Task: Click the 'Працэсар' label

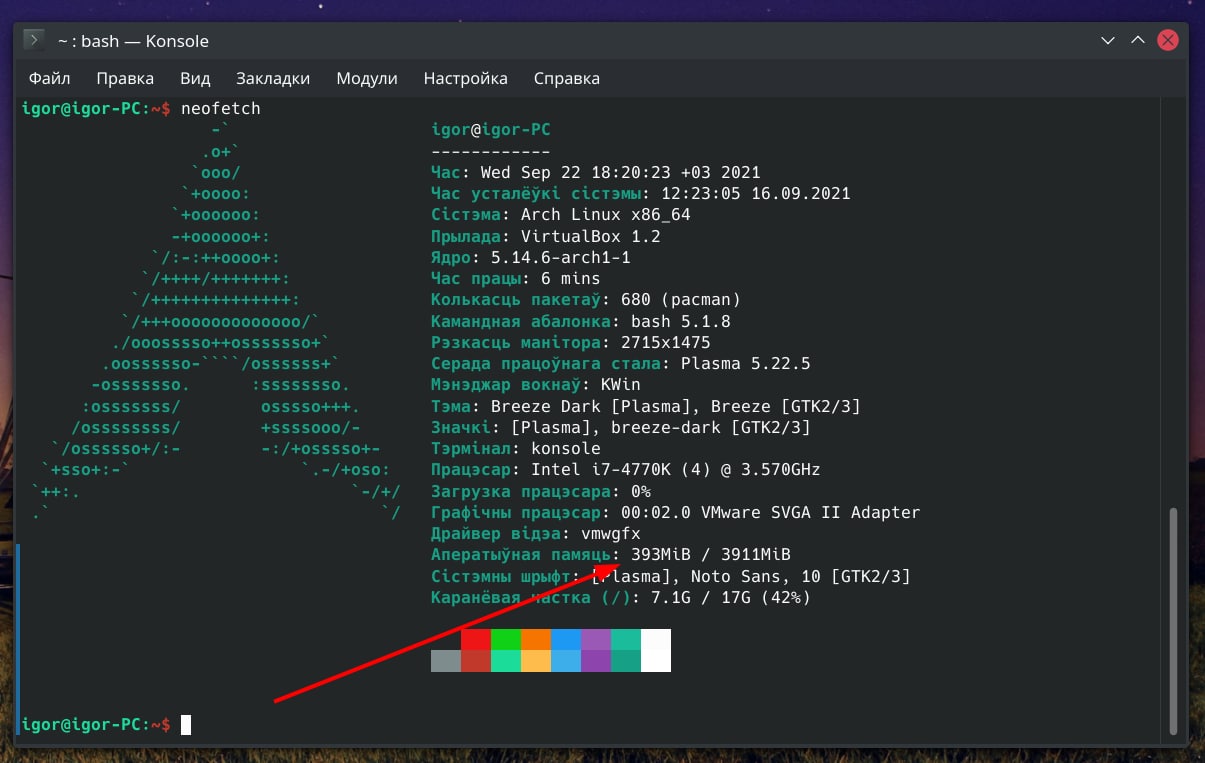Action: [x=471, y=469]
